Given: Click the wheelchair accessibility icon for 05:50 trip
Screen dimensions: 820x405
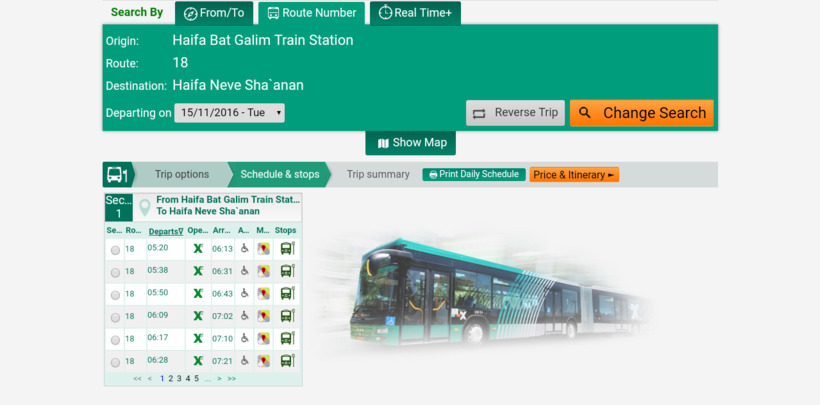Looking at the screenshot, I should tap(244, 294).
